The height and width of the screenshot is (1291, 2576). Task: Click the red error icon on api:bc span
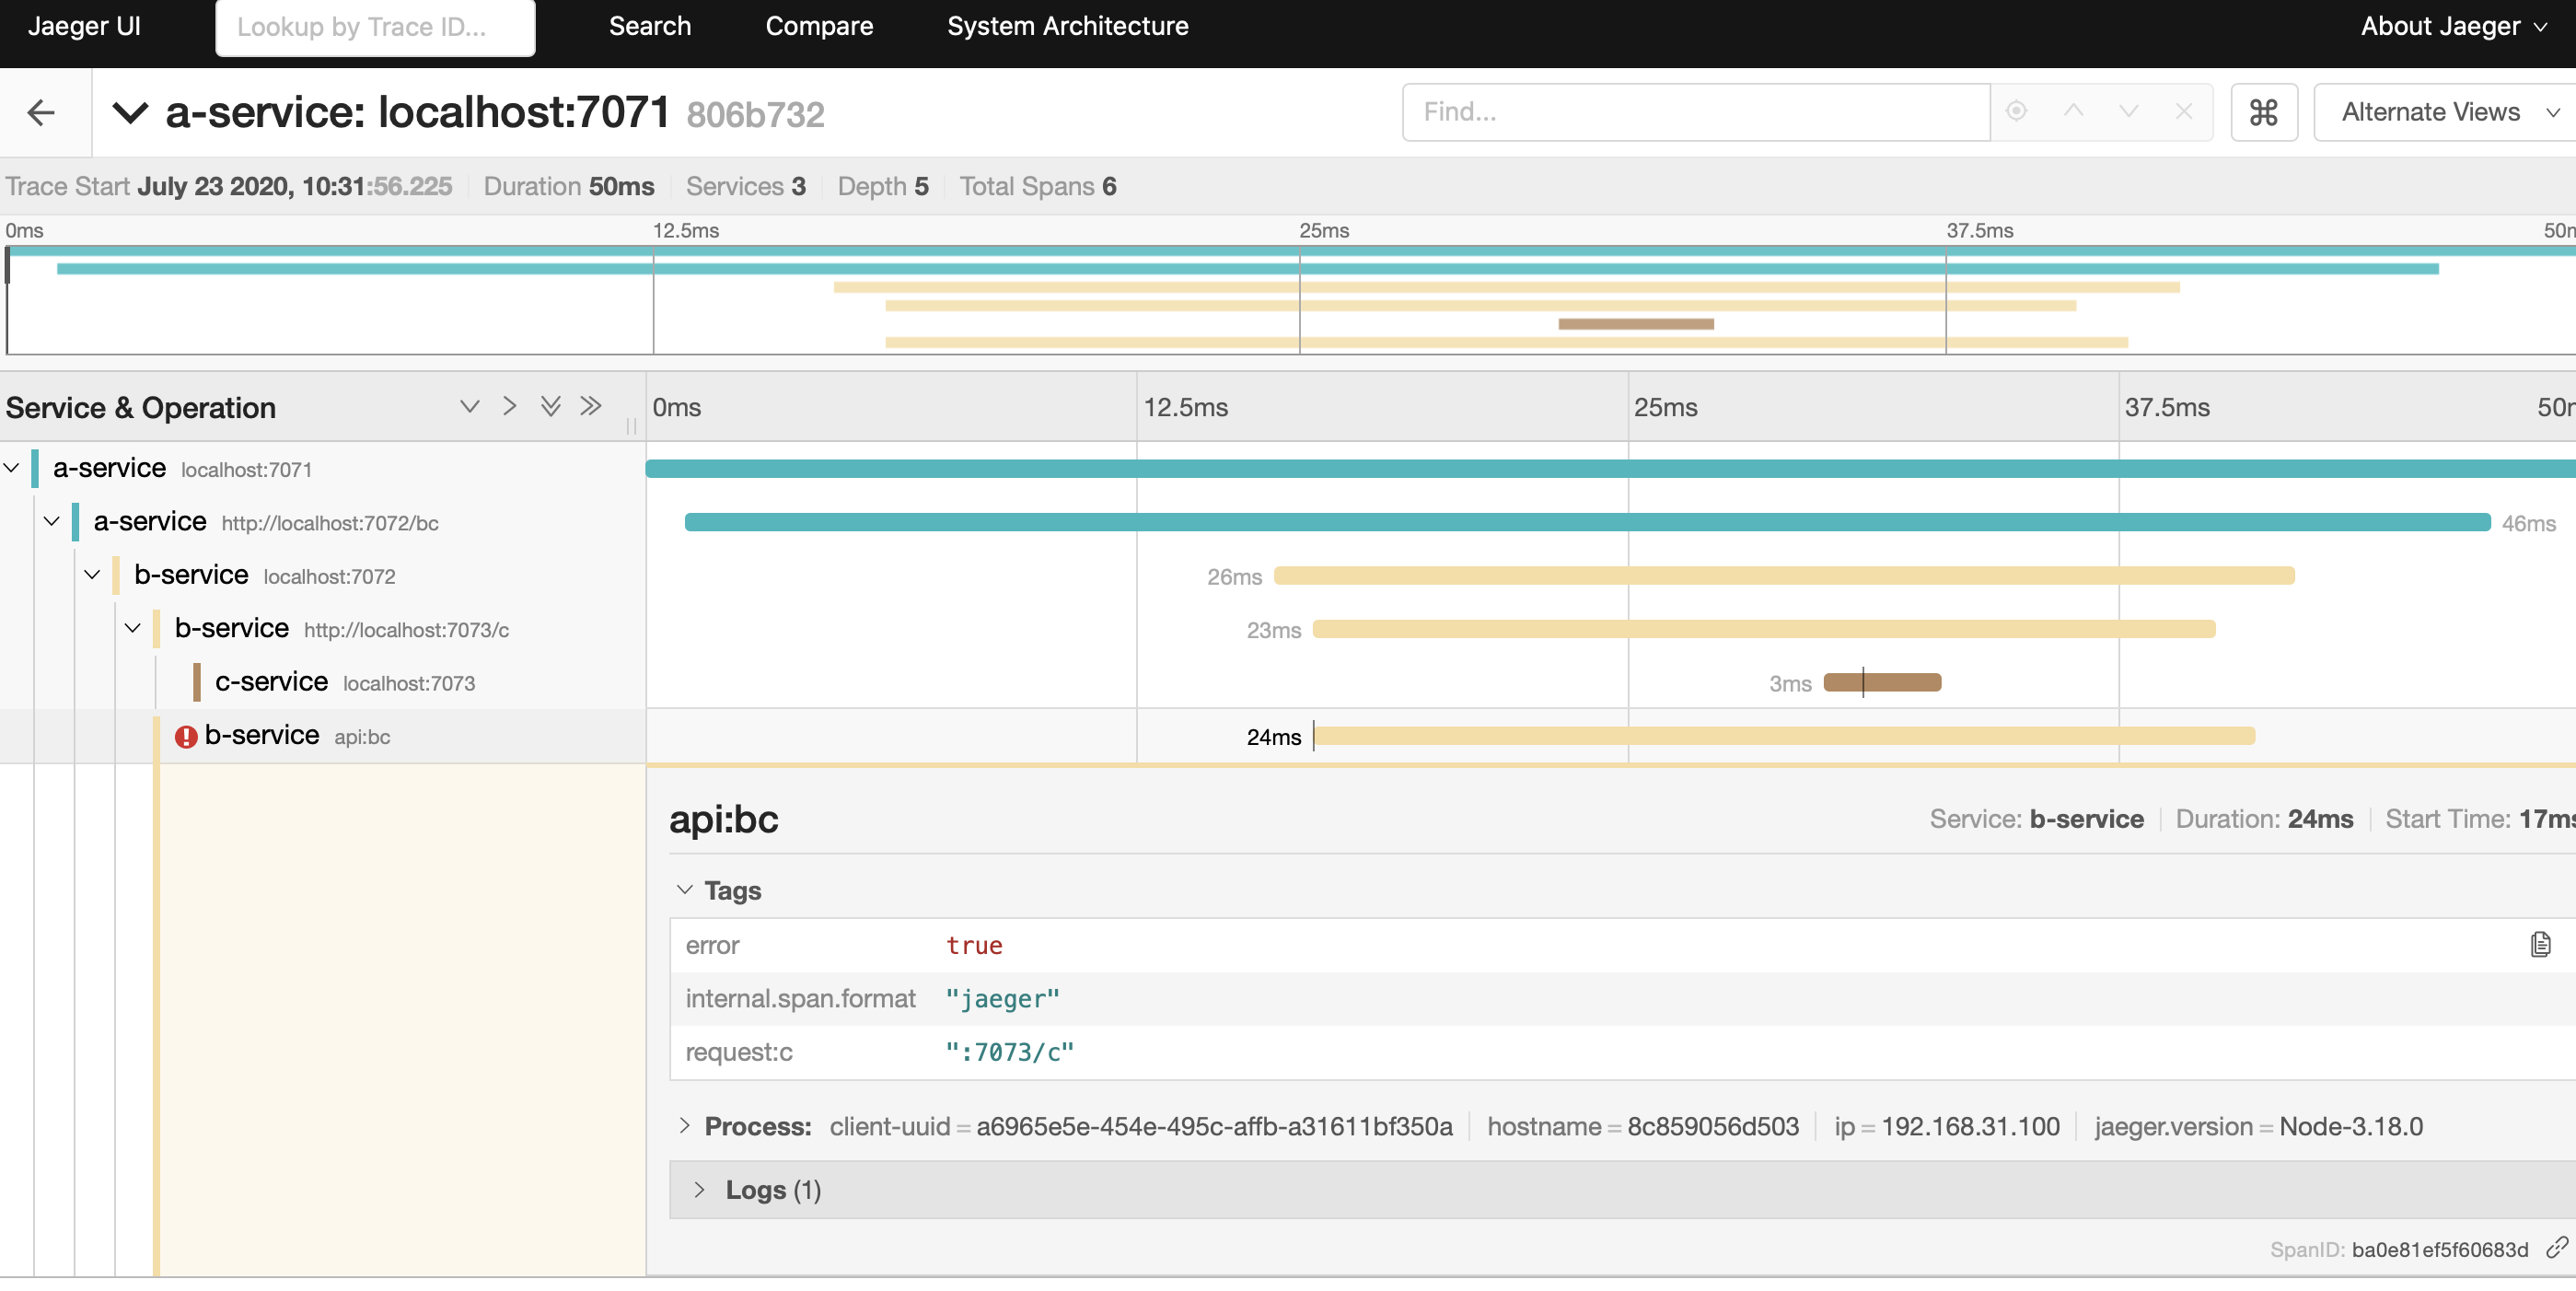(186, 736)
